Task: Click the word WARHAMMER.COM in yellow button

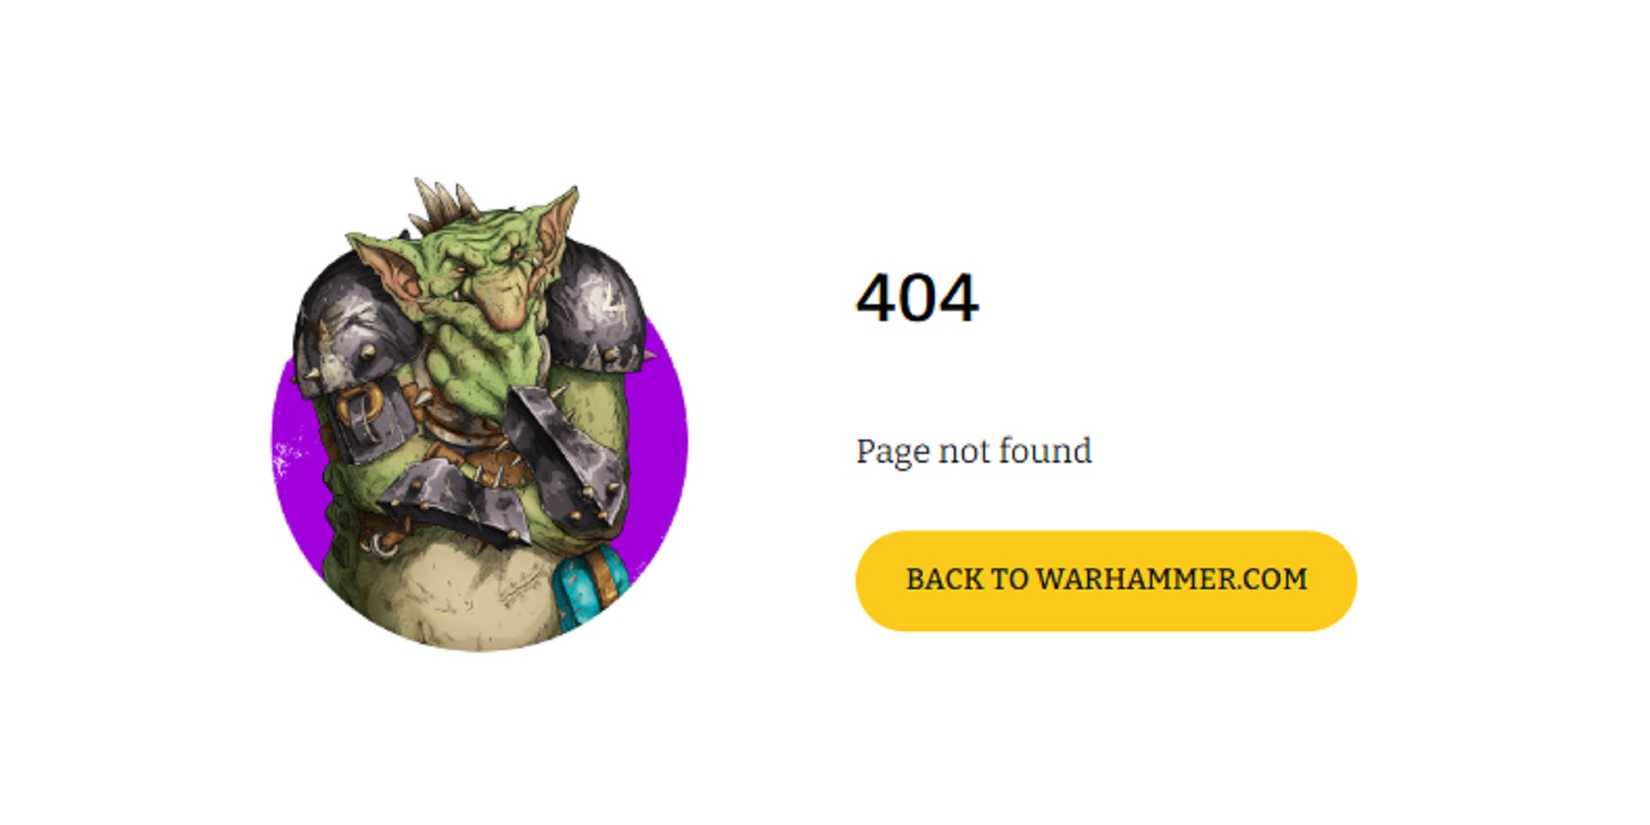Action: (x=1171, y=580)
